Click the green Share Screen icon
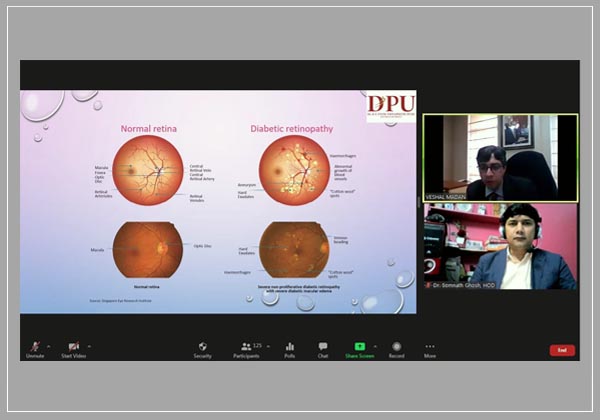Image resolution: width=600 pixels, height=420 pixels. point(359,346)
